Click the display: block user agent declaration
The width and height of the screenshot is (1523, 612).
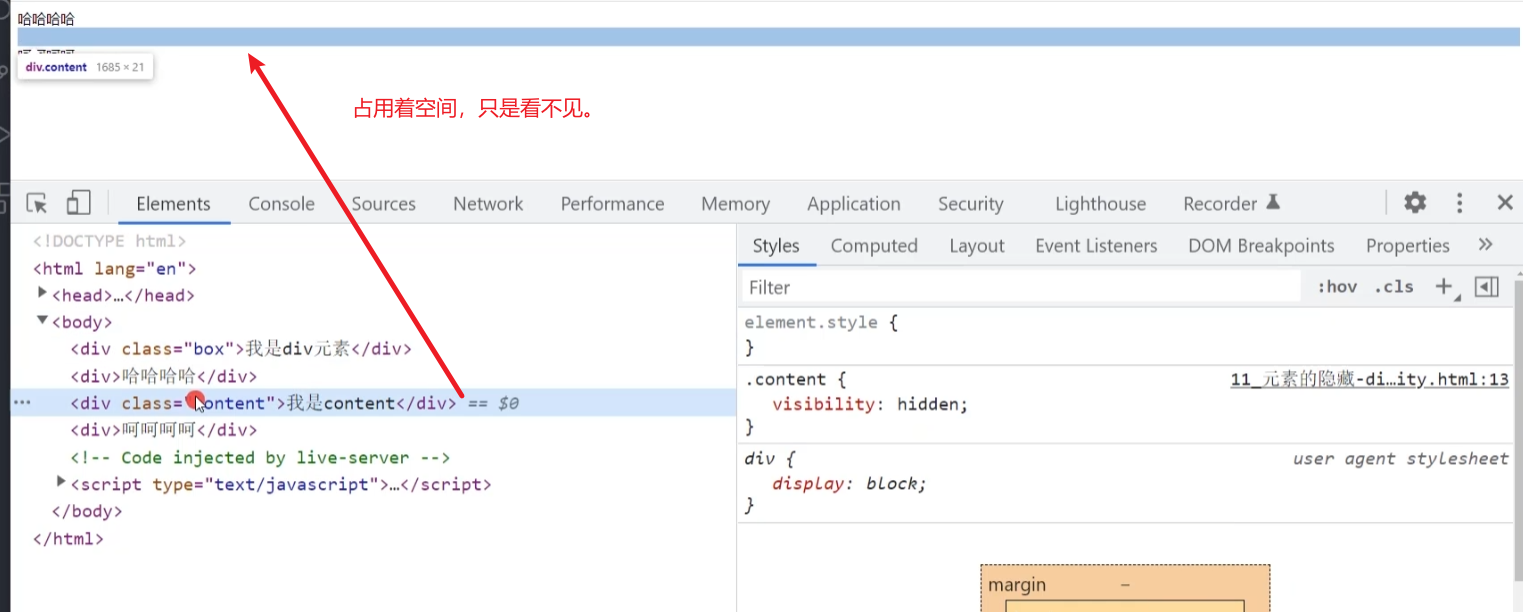click(849, 483)
